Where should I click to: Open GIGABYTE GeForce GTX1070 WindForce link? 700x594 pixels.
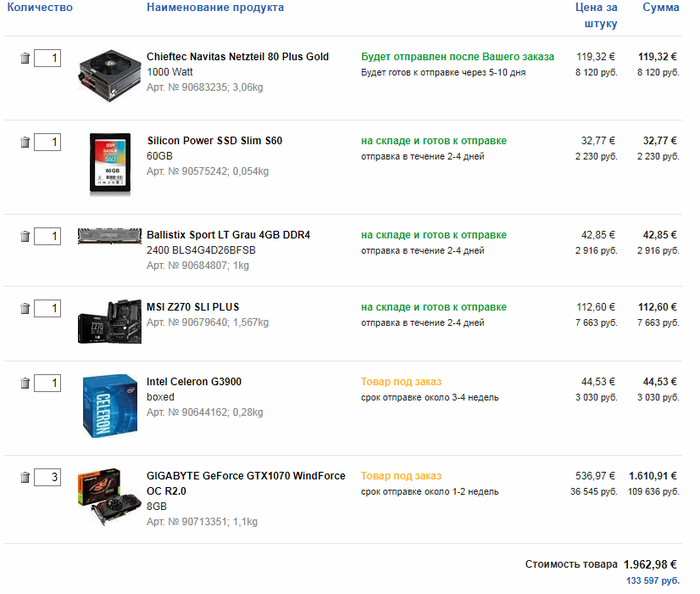246,483
